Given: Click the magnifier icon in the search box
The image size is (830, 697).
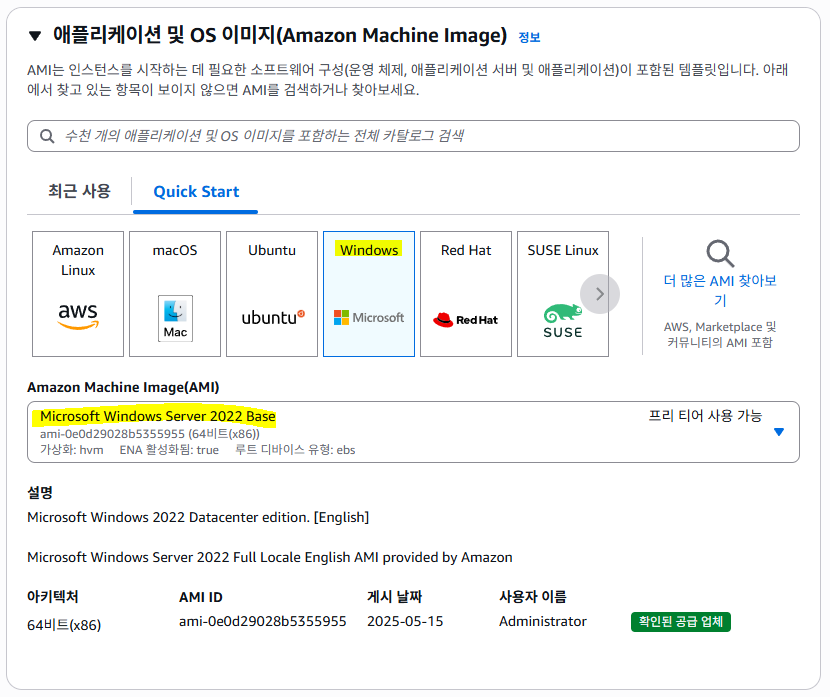Looking at the screenshot, I should 47,136.
